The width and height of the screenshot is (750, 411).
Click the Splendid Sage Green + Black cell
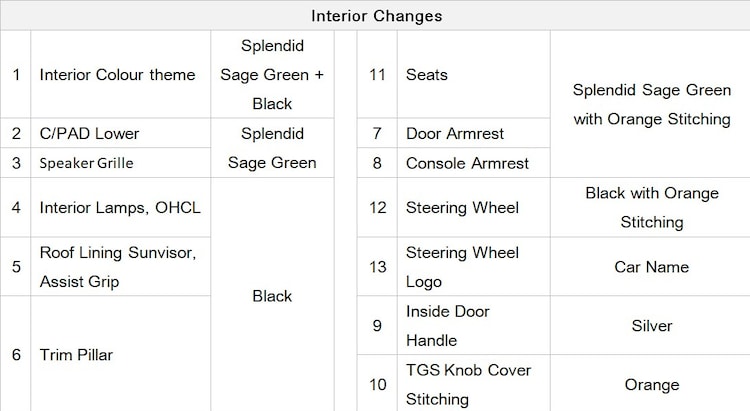point(272,75)
